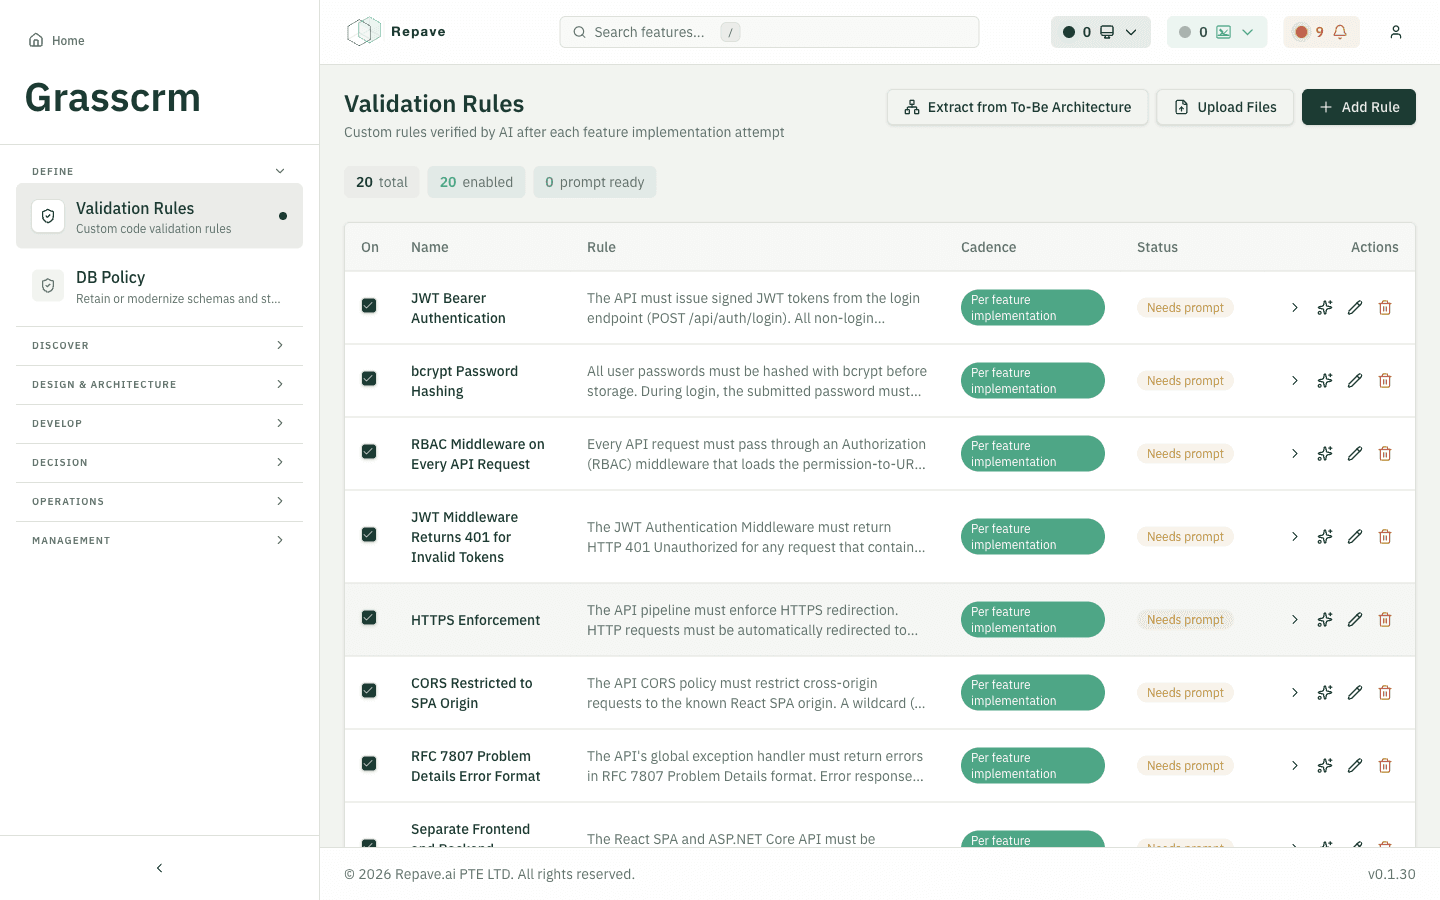The image size is (1440, 900).
Task: Expand the Operations section
Action: point(159,502)
